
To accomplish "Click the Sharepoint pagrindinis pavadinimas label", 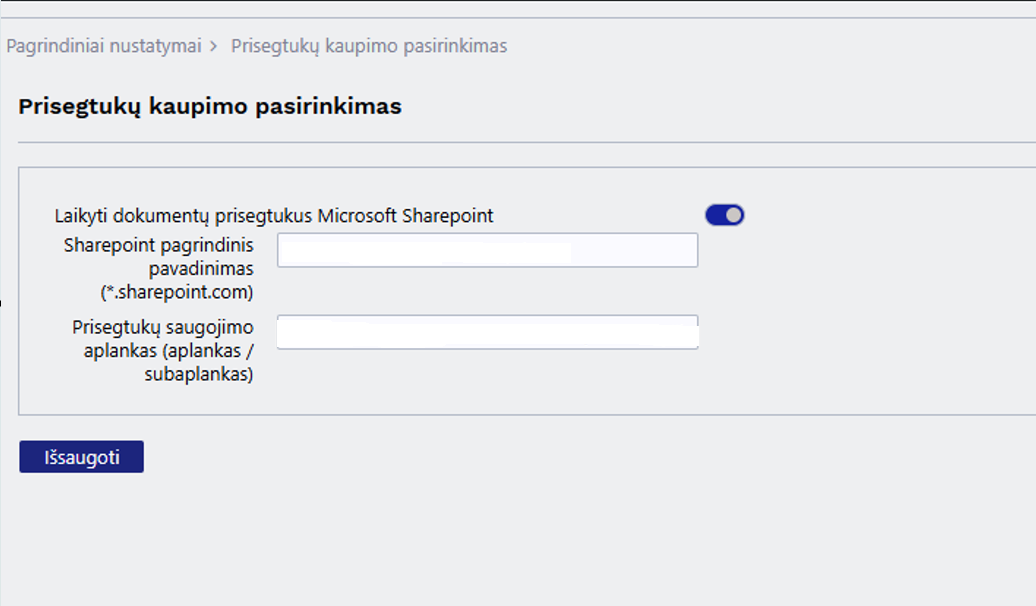I will [x=158, y=245].
